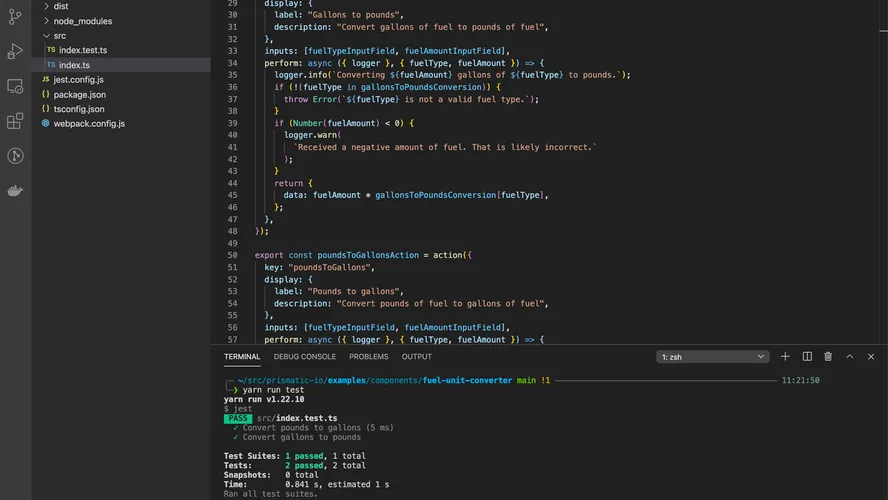
Task: Expand the dist folder
Action: coord(61,6)
